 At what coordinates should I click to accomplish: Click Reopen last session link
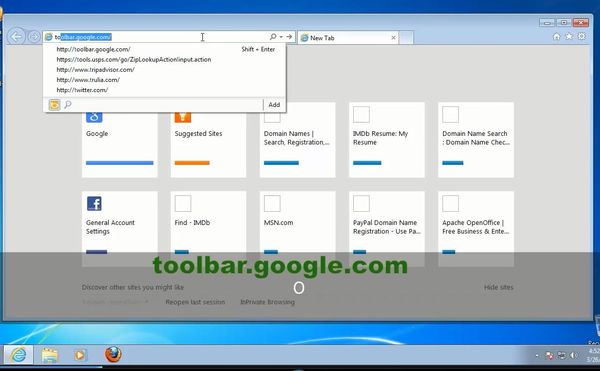click(195, 302)
